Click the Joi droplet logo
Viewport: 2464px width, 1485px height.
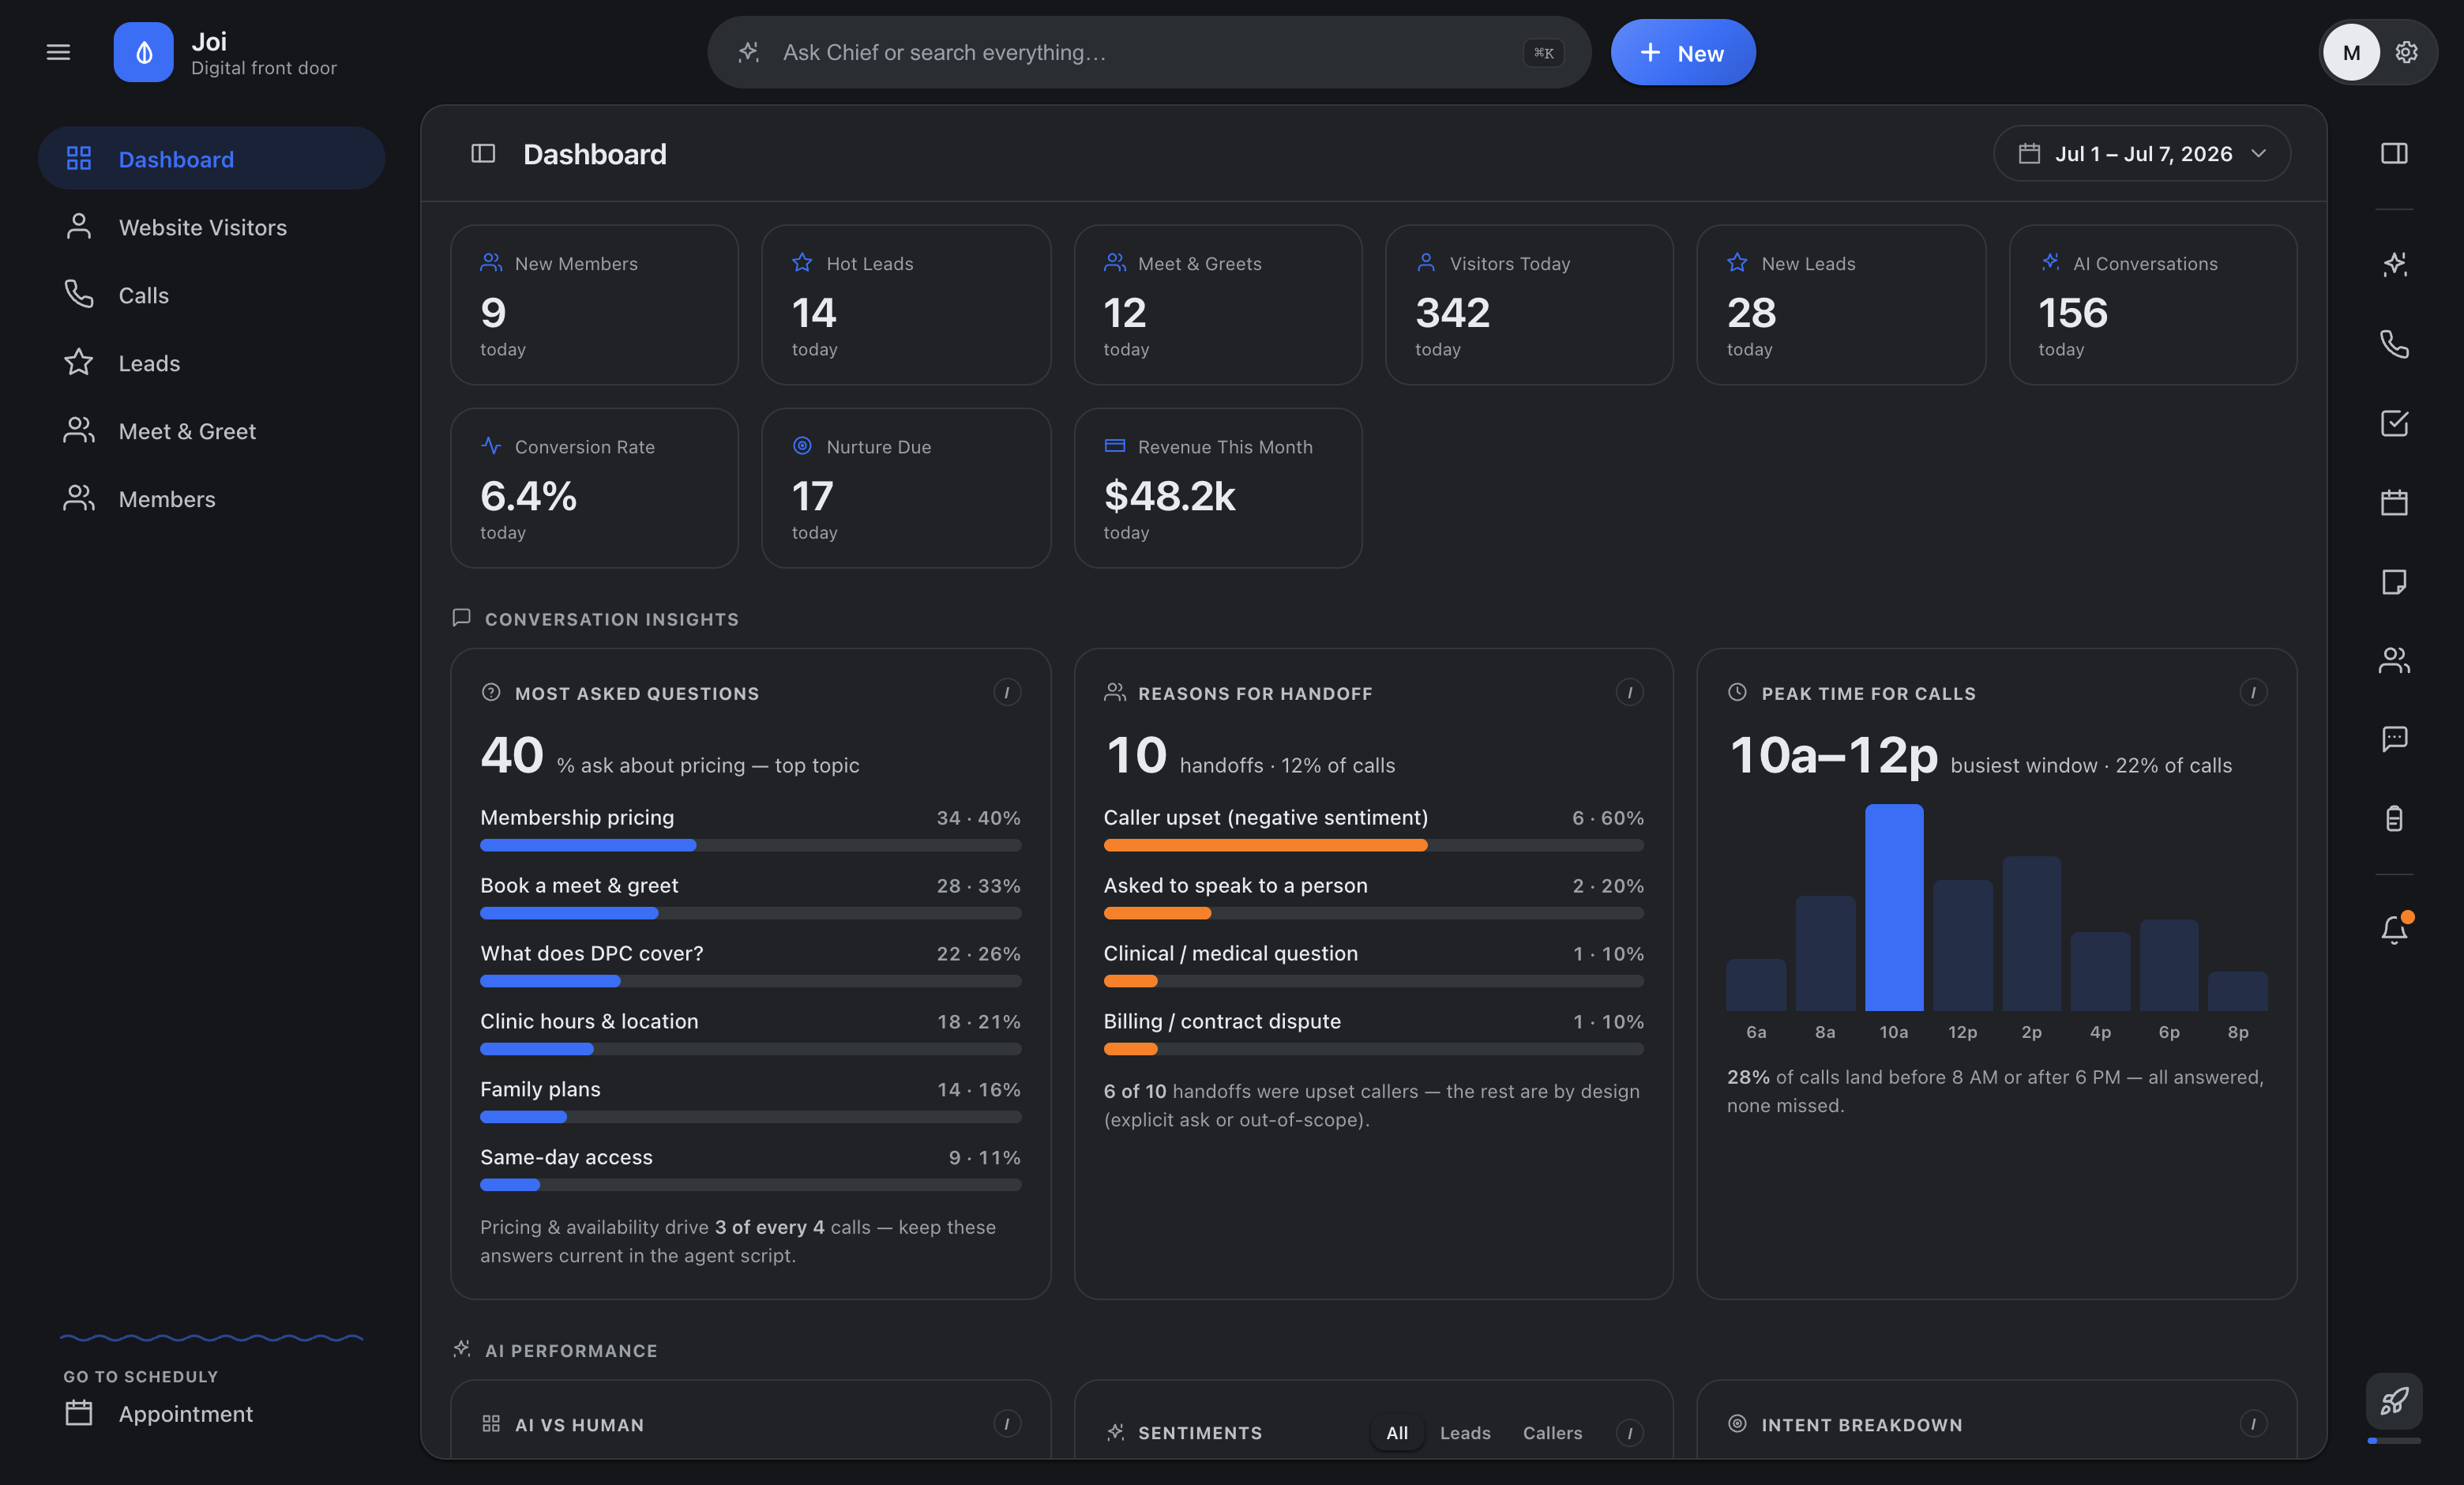143,52
